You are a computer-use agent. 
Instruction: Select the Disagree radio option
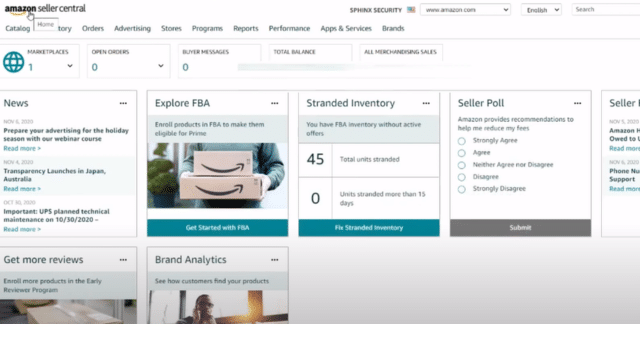[x=462, y=177]
